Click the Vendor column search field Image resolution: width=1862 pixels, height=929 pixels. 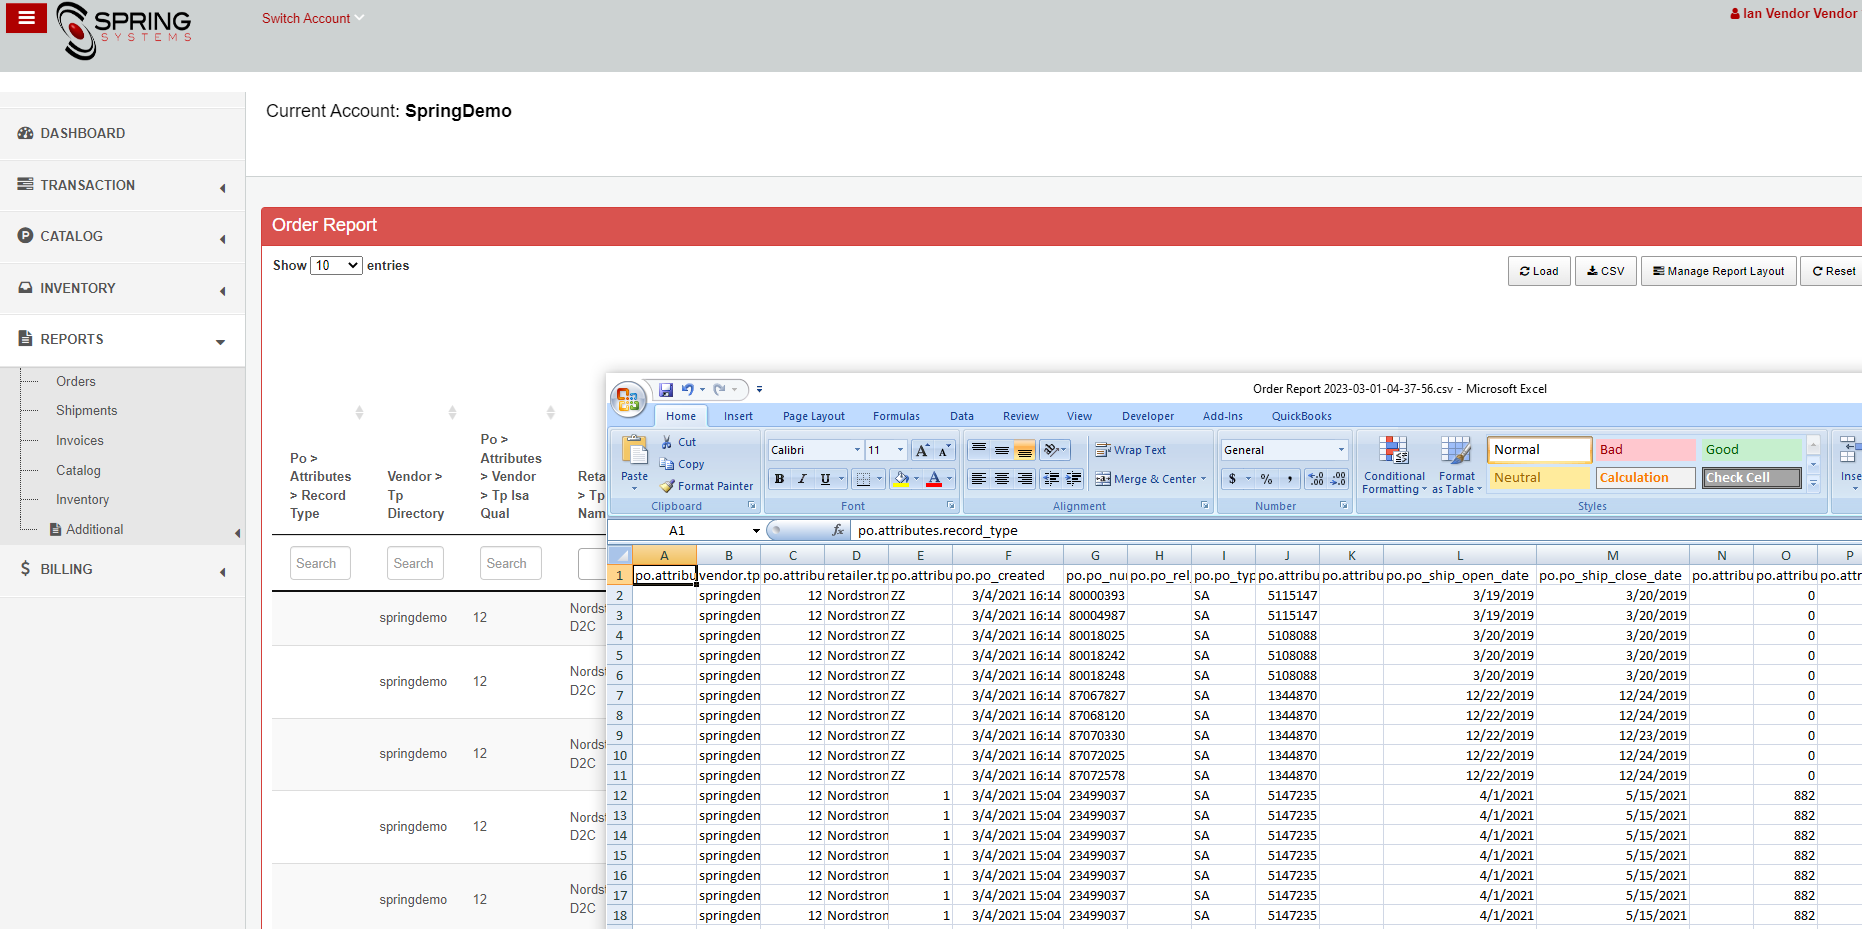point(415,563)
